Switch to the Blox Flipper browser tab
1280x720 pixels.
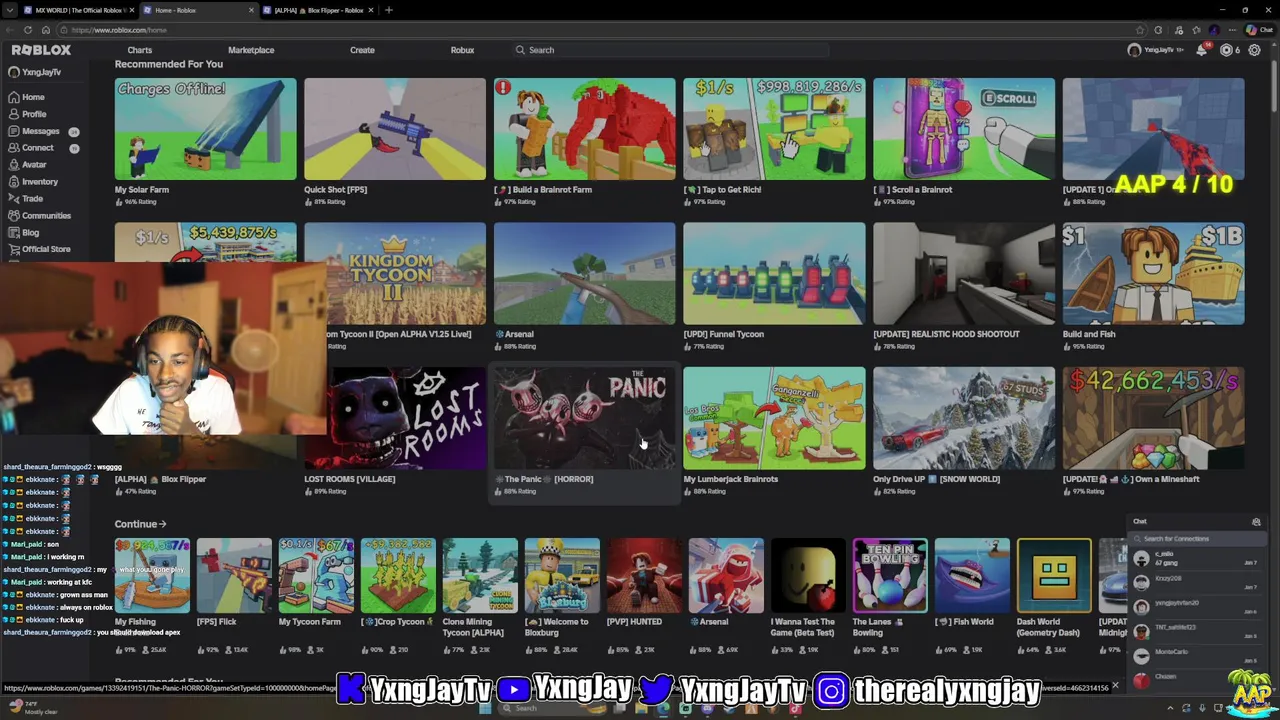[x=317, y=10]
